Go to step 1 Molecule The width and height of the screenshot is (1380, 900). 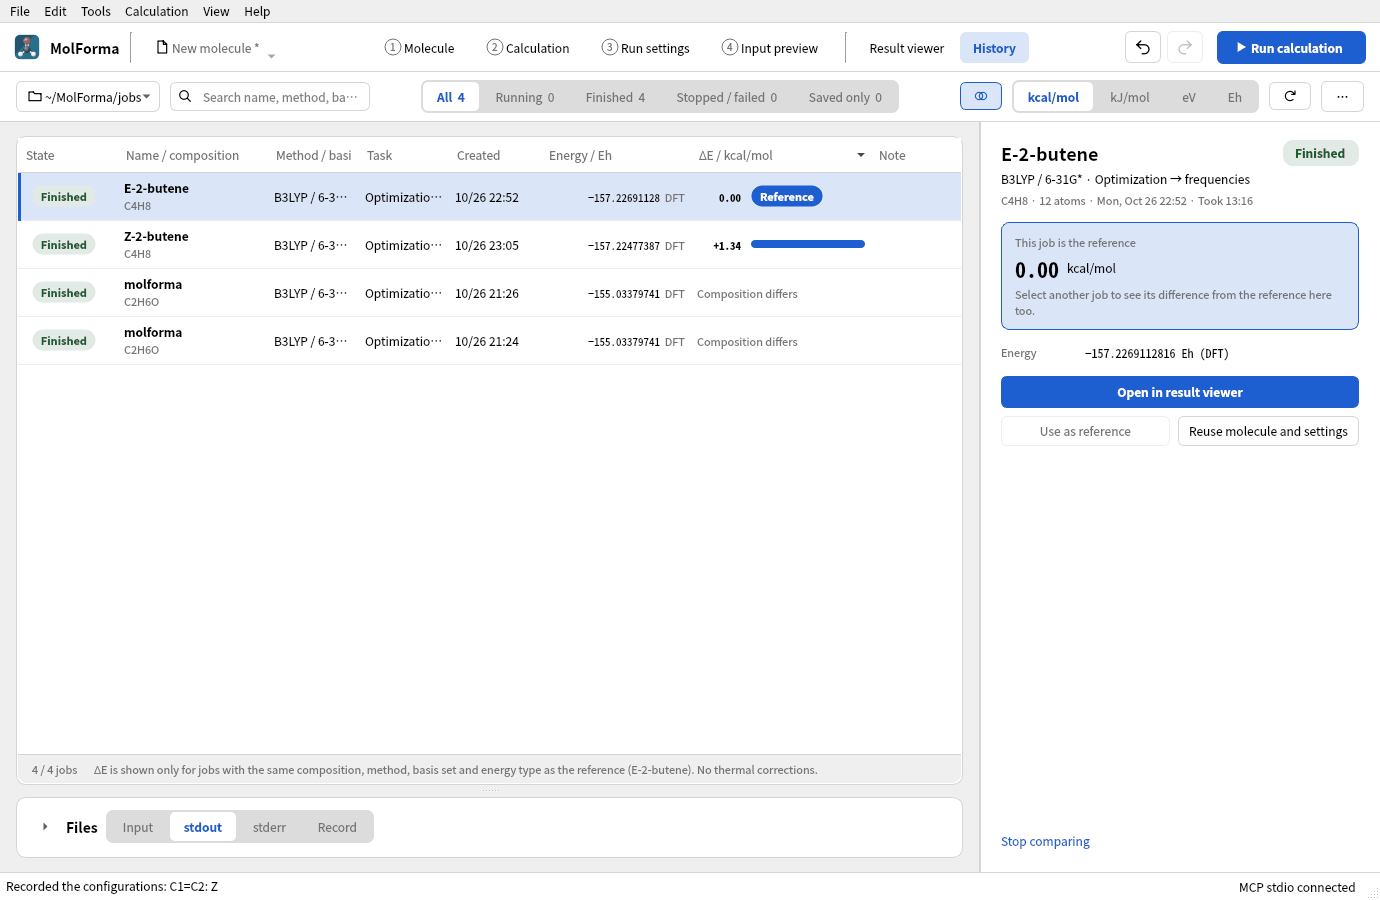tap(420, 48)
